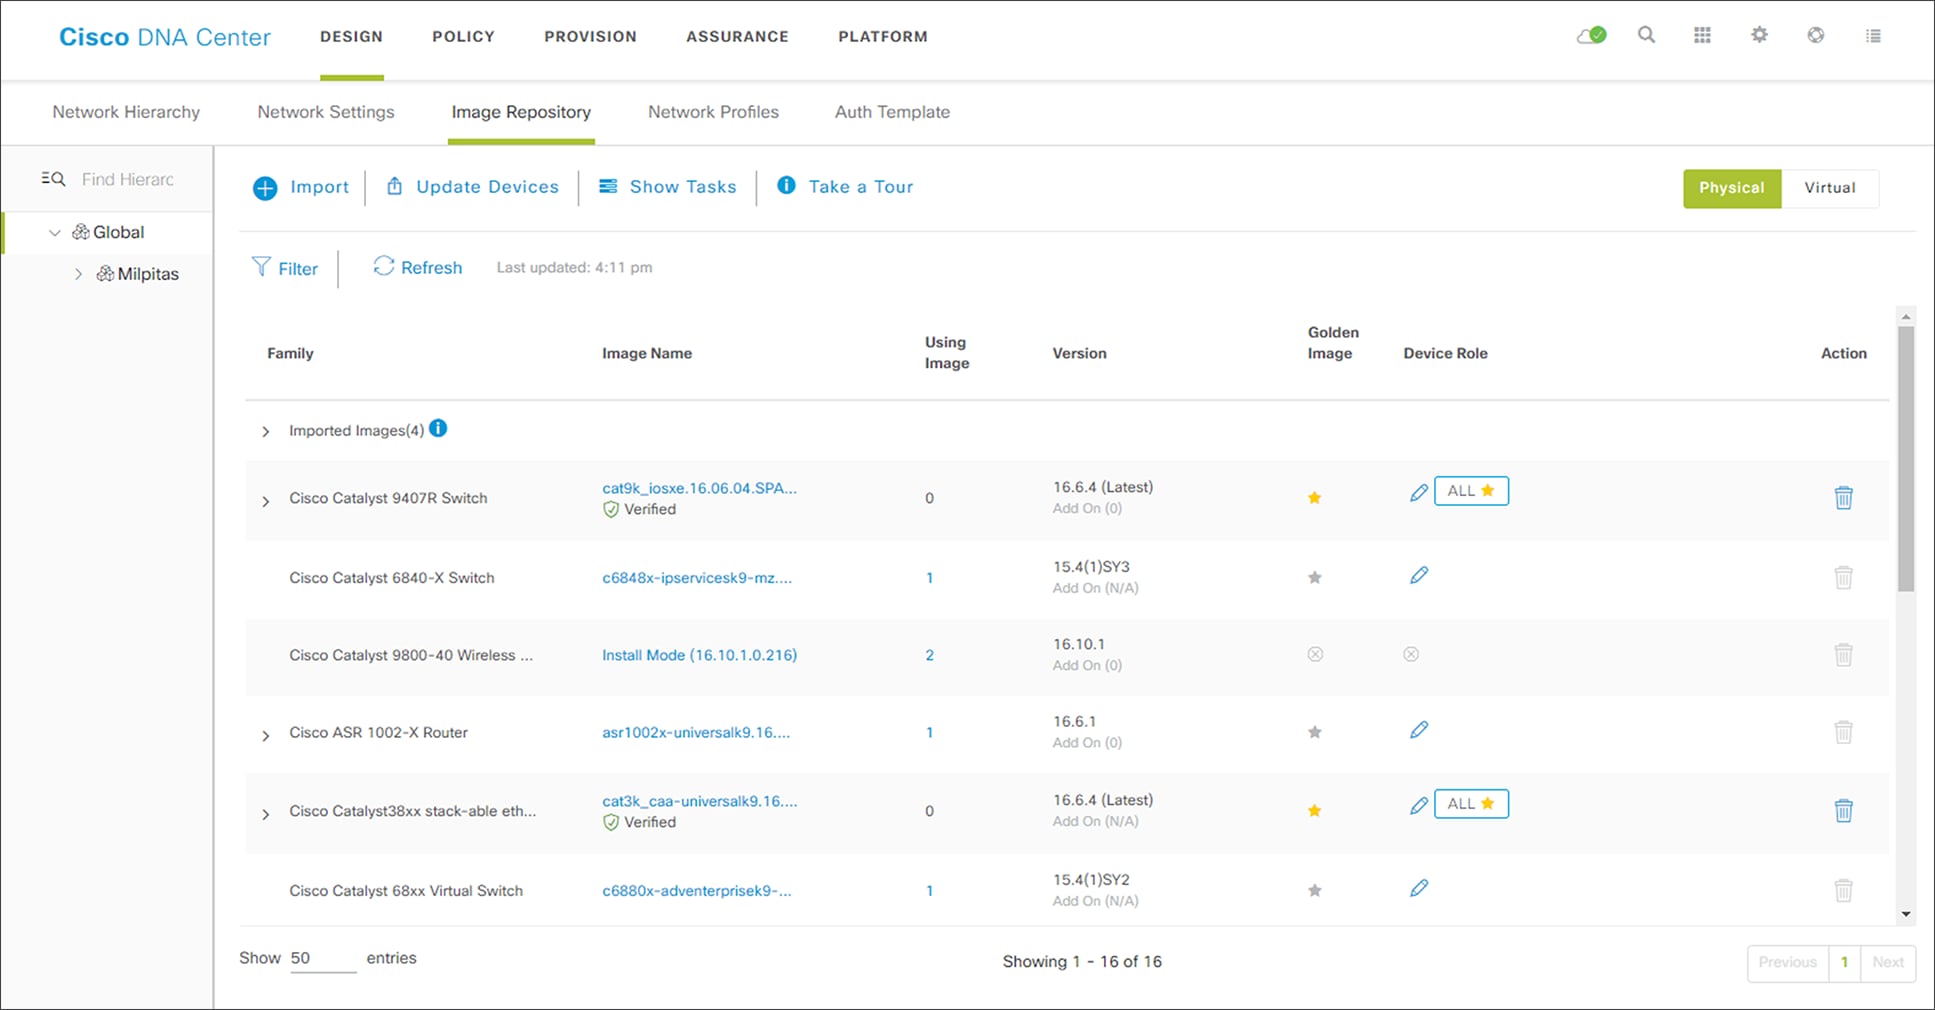The width and height of the screenshot is (1935, 1010).
Task: Toggle golden image star for Catalyst 68xx Virtual Switch
Action: [1315, 891]
